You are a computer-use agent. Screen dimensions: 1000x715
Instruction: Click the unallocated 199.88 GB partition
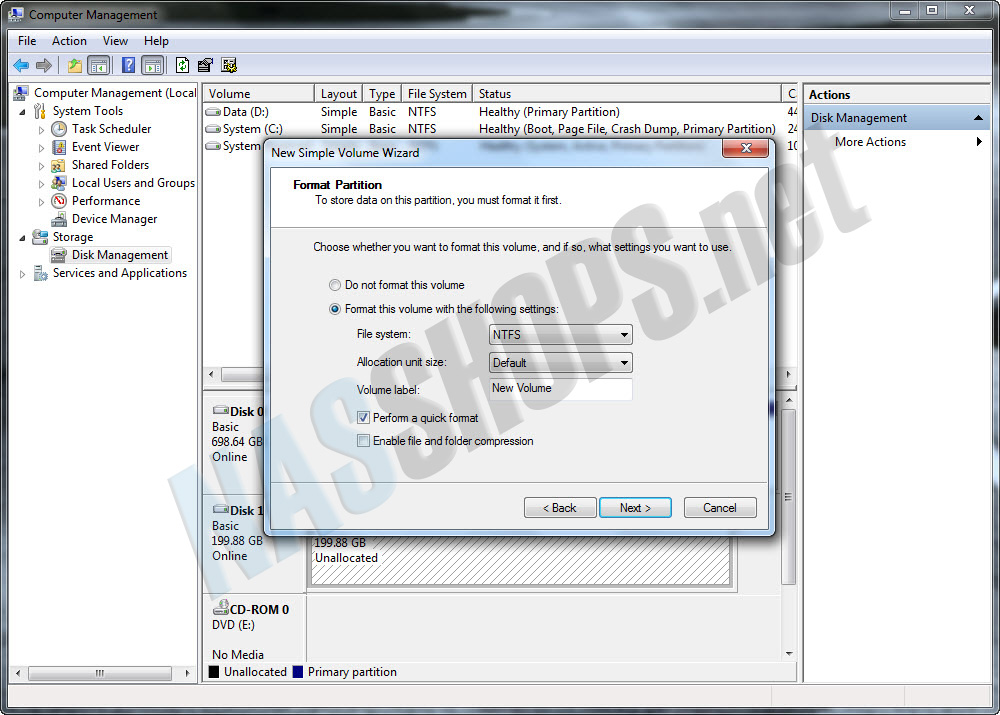tap(520, 560)
